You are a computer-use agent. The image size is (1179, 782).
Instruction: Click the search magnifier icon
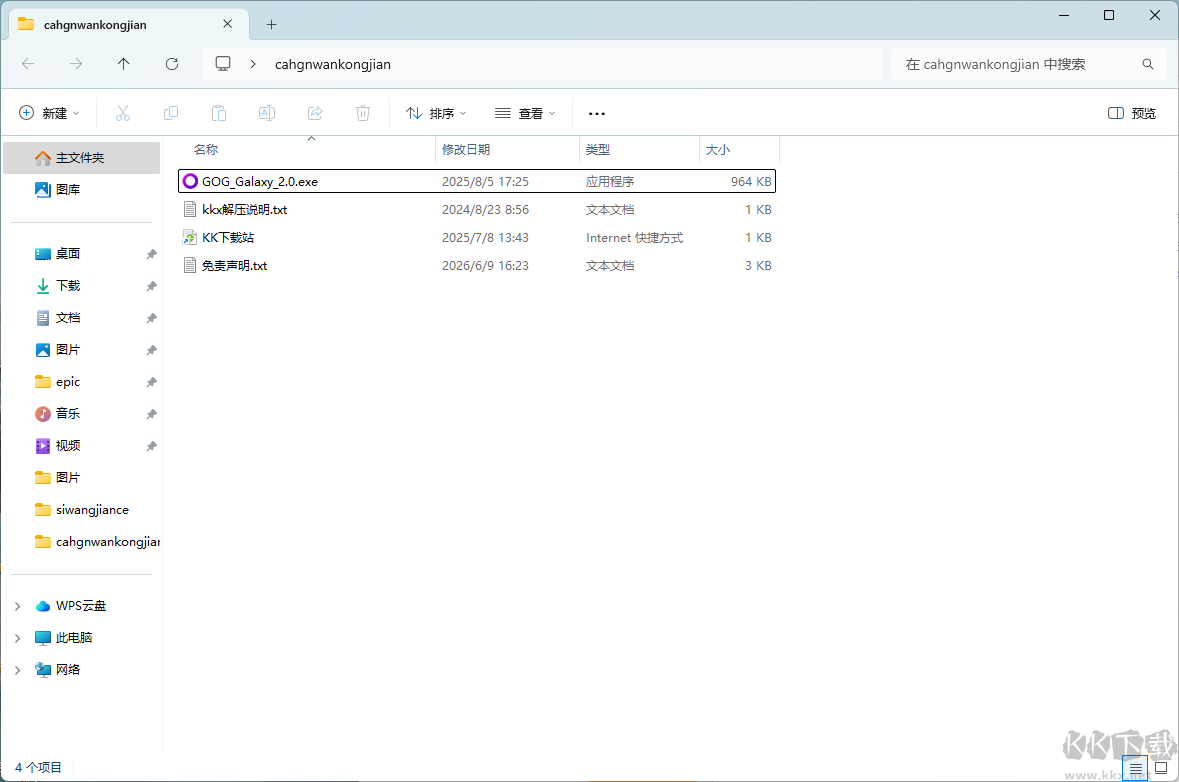pyautogui.click(x=1147, y=64)
